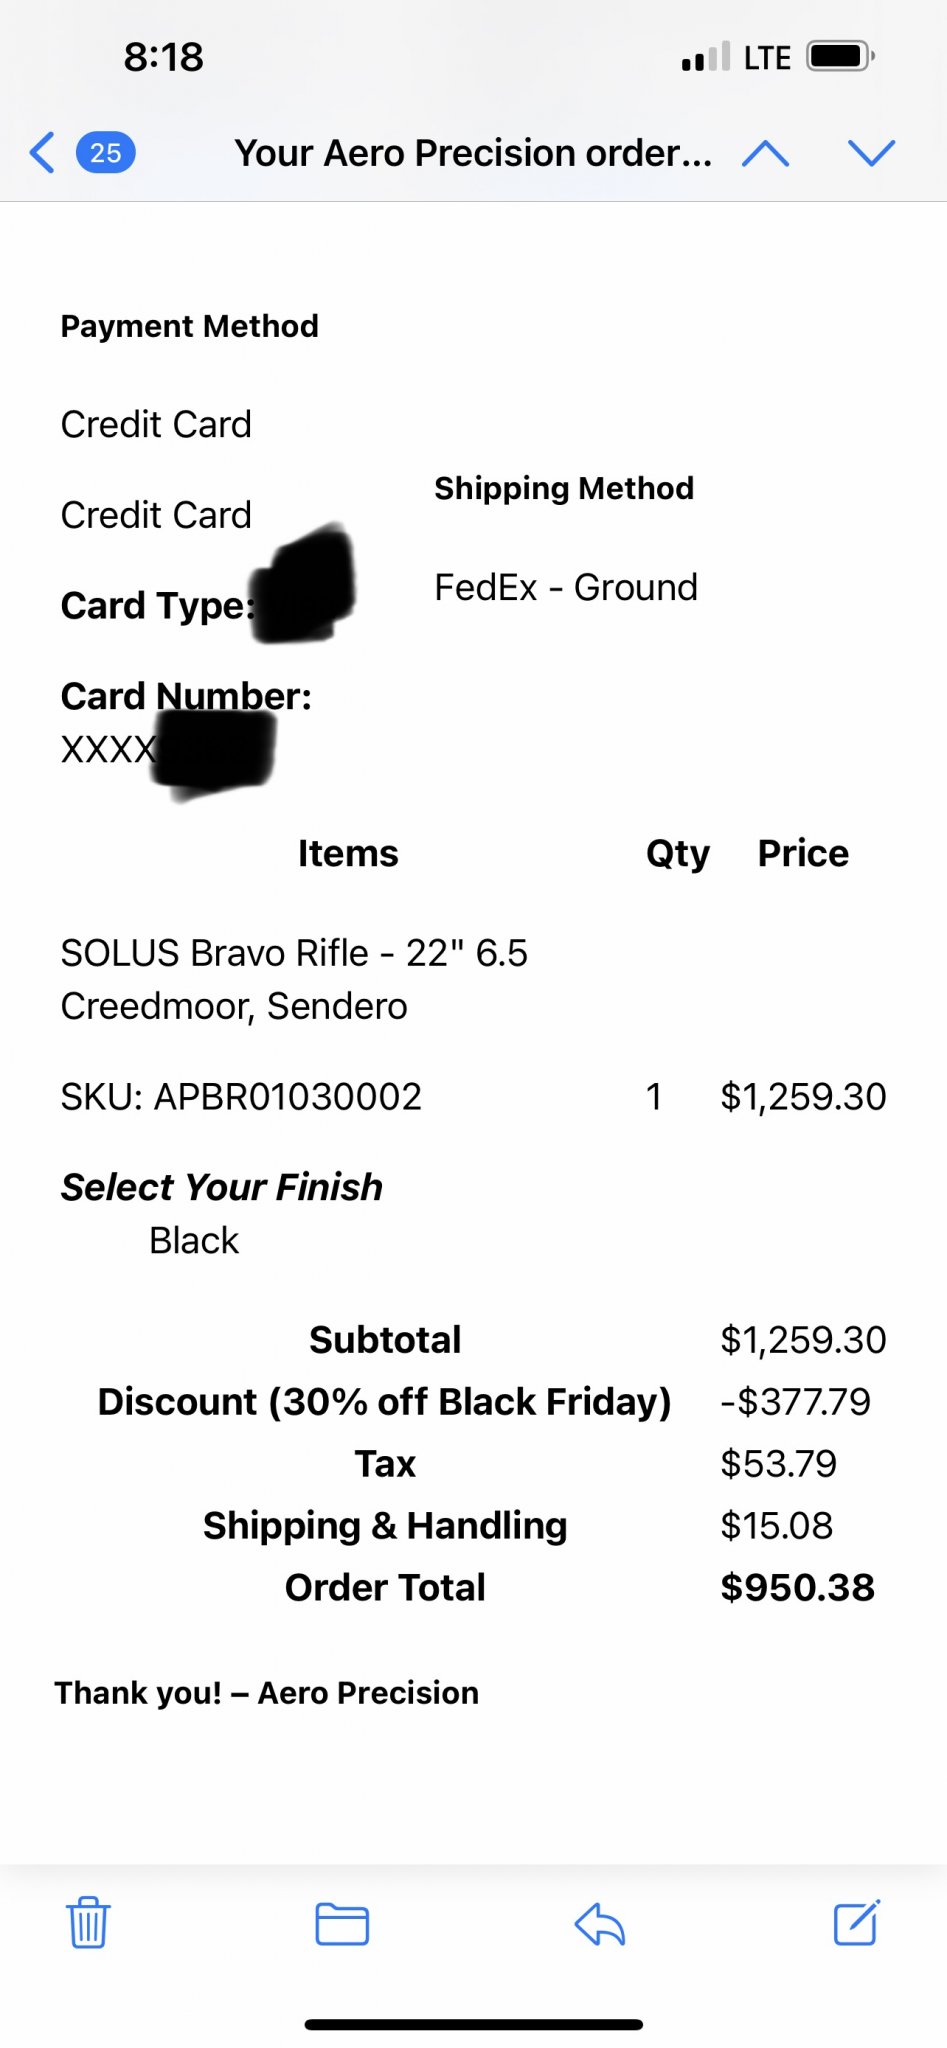Compose new message with pencil icon
The image size is (947, 2048).
(857, 1922)
